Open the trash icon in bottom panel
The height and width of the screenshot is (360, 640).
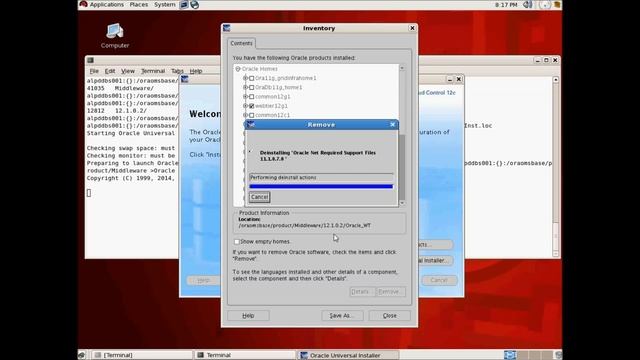(x=558, y=355)
